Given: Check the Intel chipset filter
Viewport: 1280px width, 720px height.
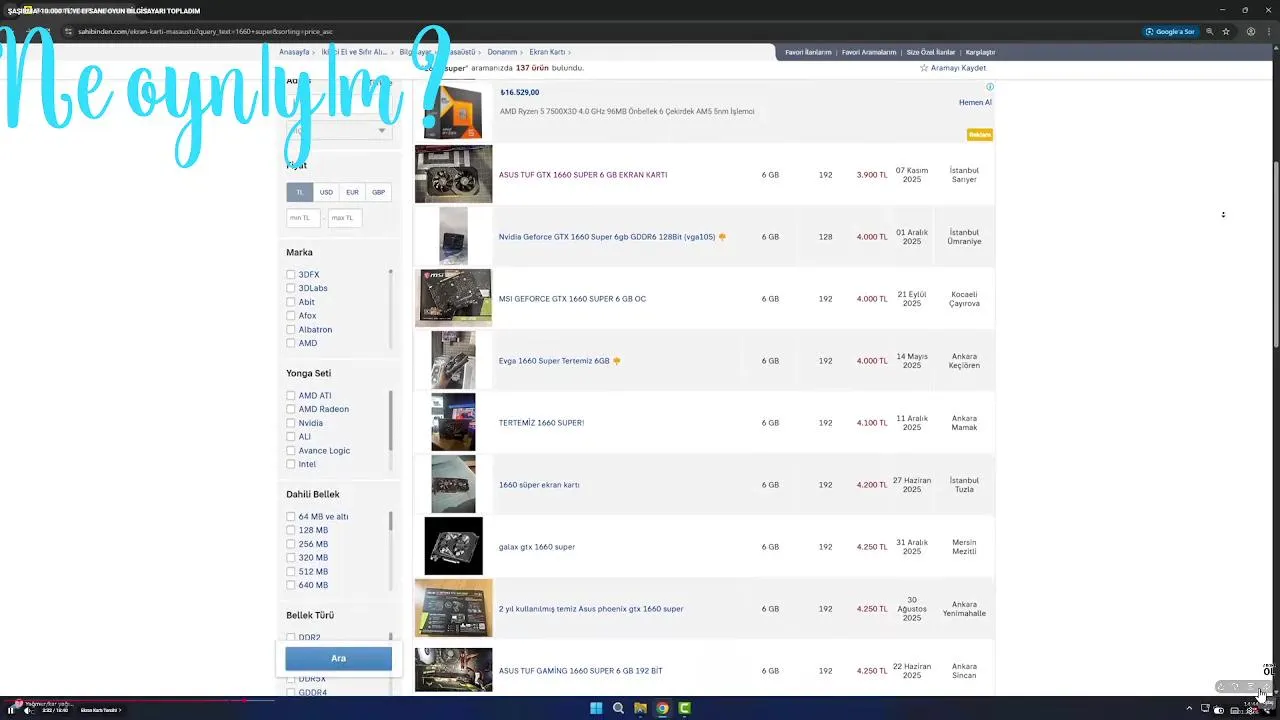Looking at the screenshot, I should click(x=291, y=464).
